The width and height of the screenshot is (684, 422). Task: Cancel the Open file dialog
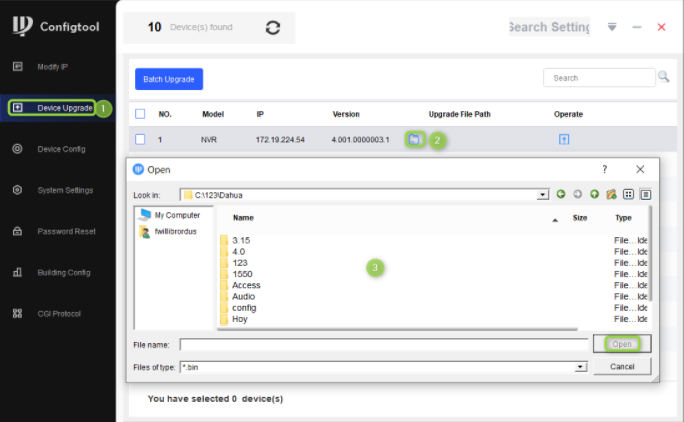(622, 367)
